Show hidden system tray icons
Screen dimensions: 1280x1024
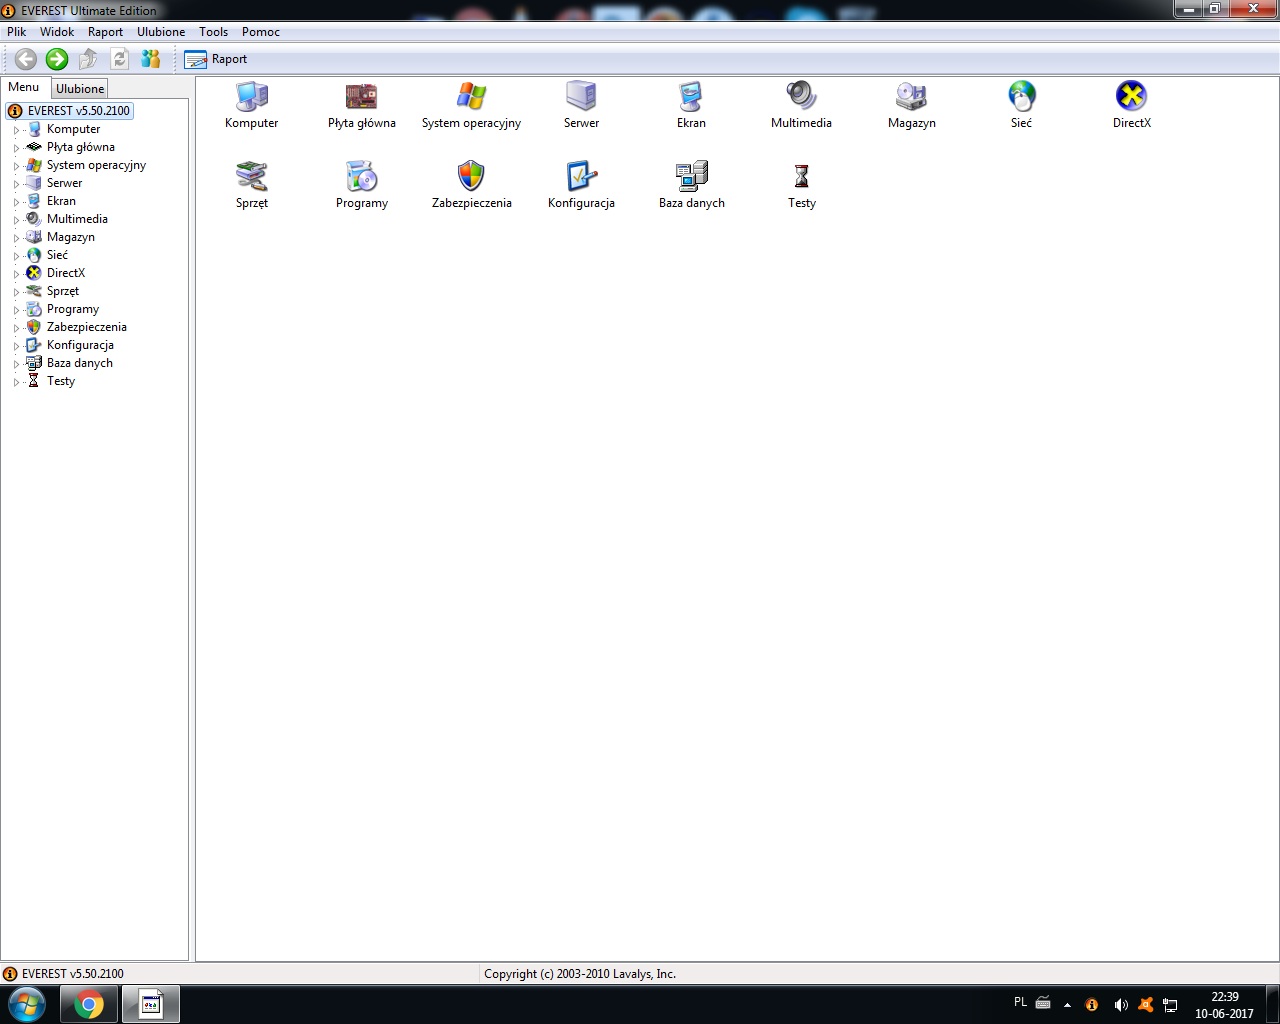click(1067, 1005)
